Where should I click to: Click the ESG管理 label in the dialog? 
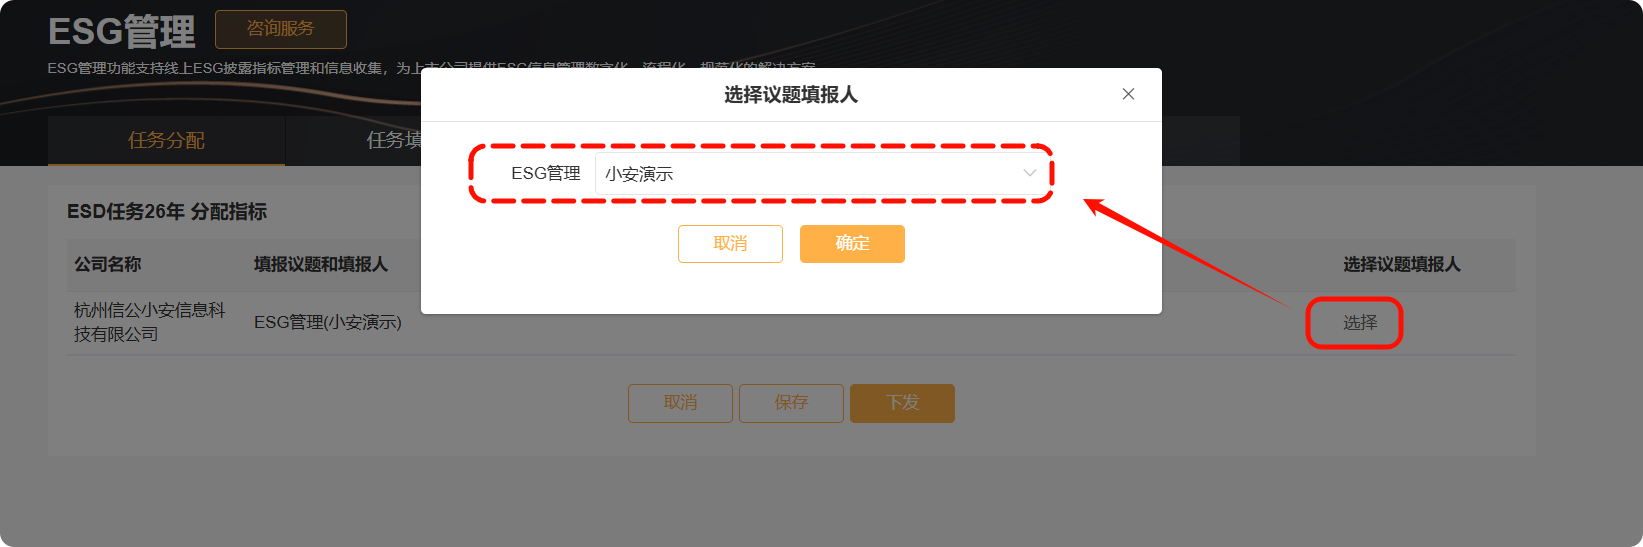[546, 173]
